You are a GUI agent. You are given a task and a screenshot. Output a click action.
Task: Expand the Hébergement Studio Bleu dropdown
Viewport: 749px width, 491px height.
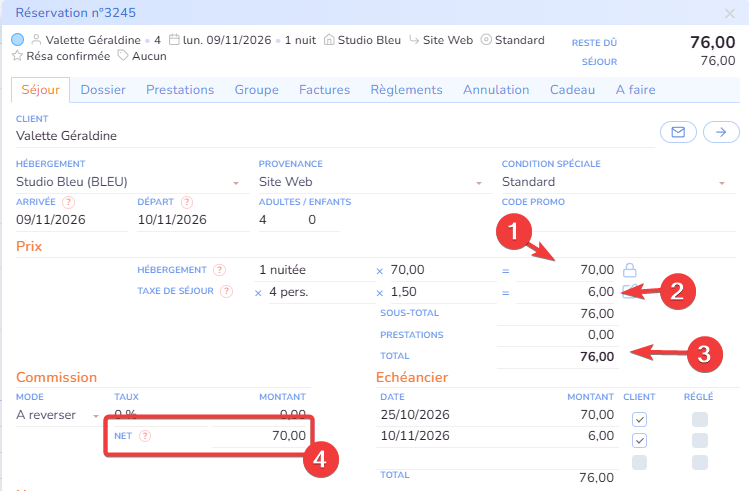(236, 183)
